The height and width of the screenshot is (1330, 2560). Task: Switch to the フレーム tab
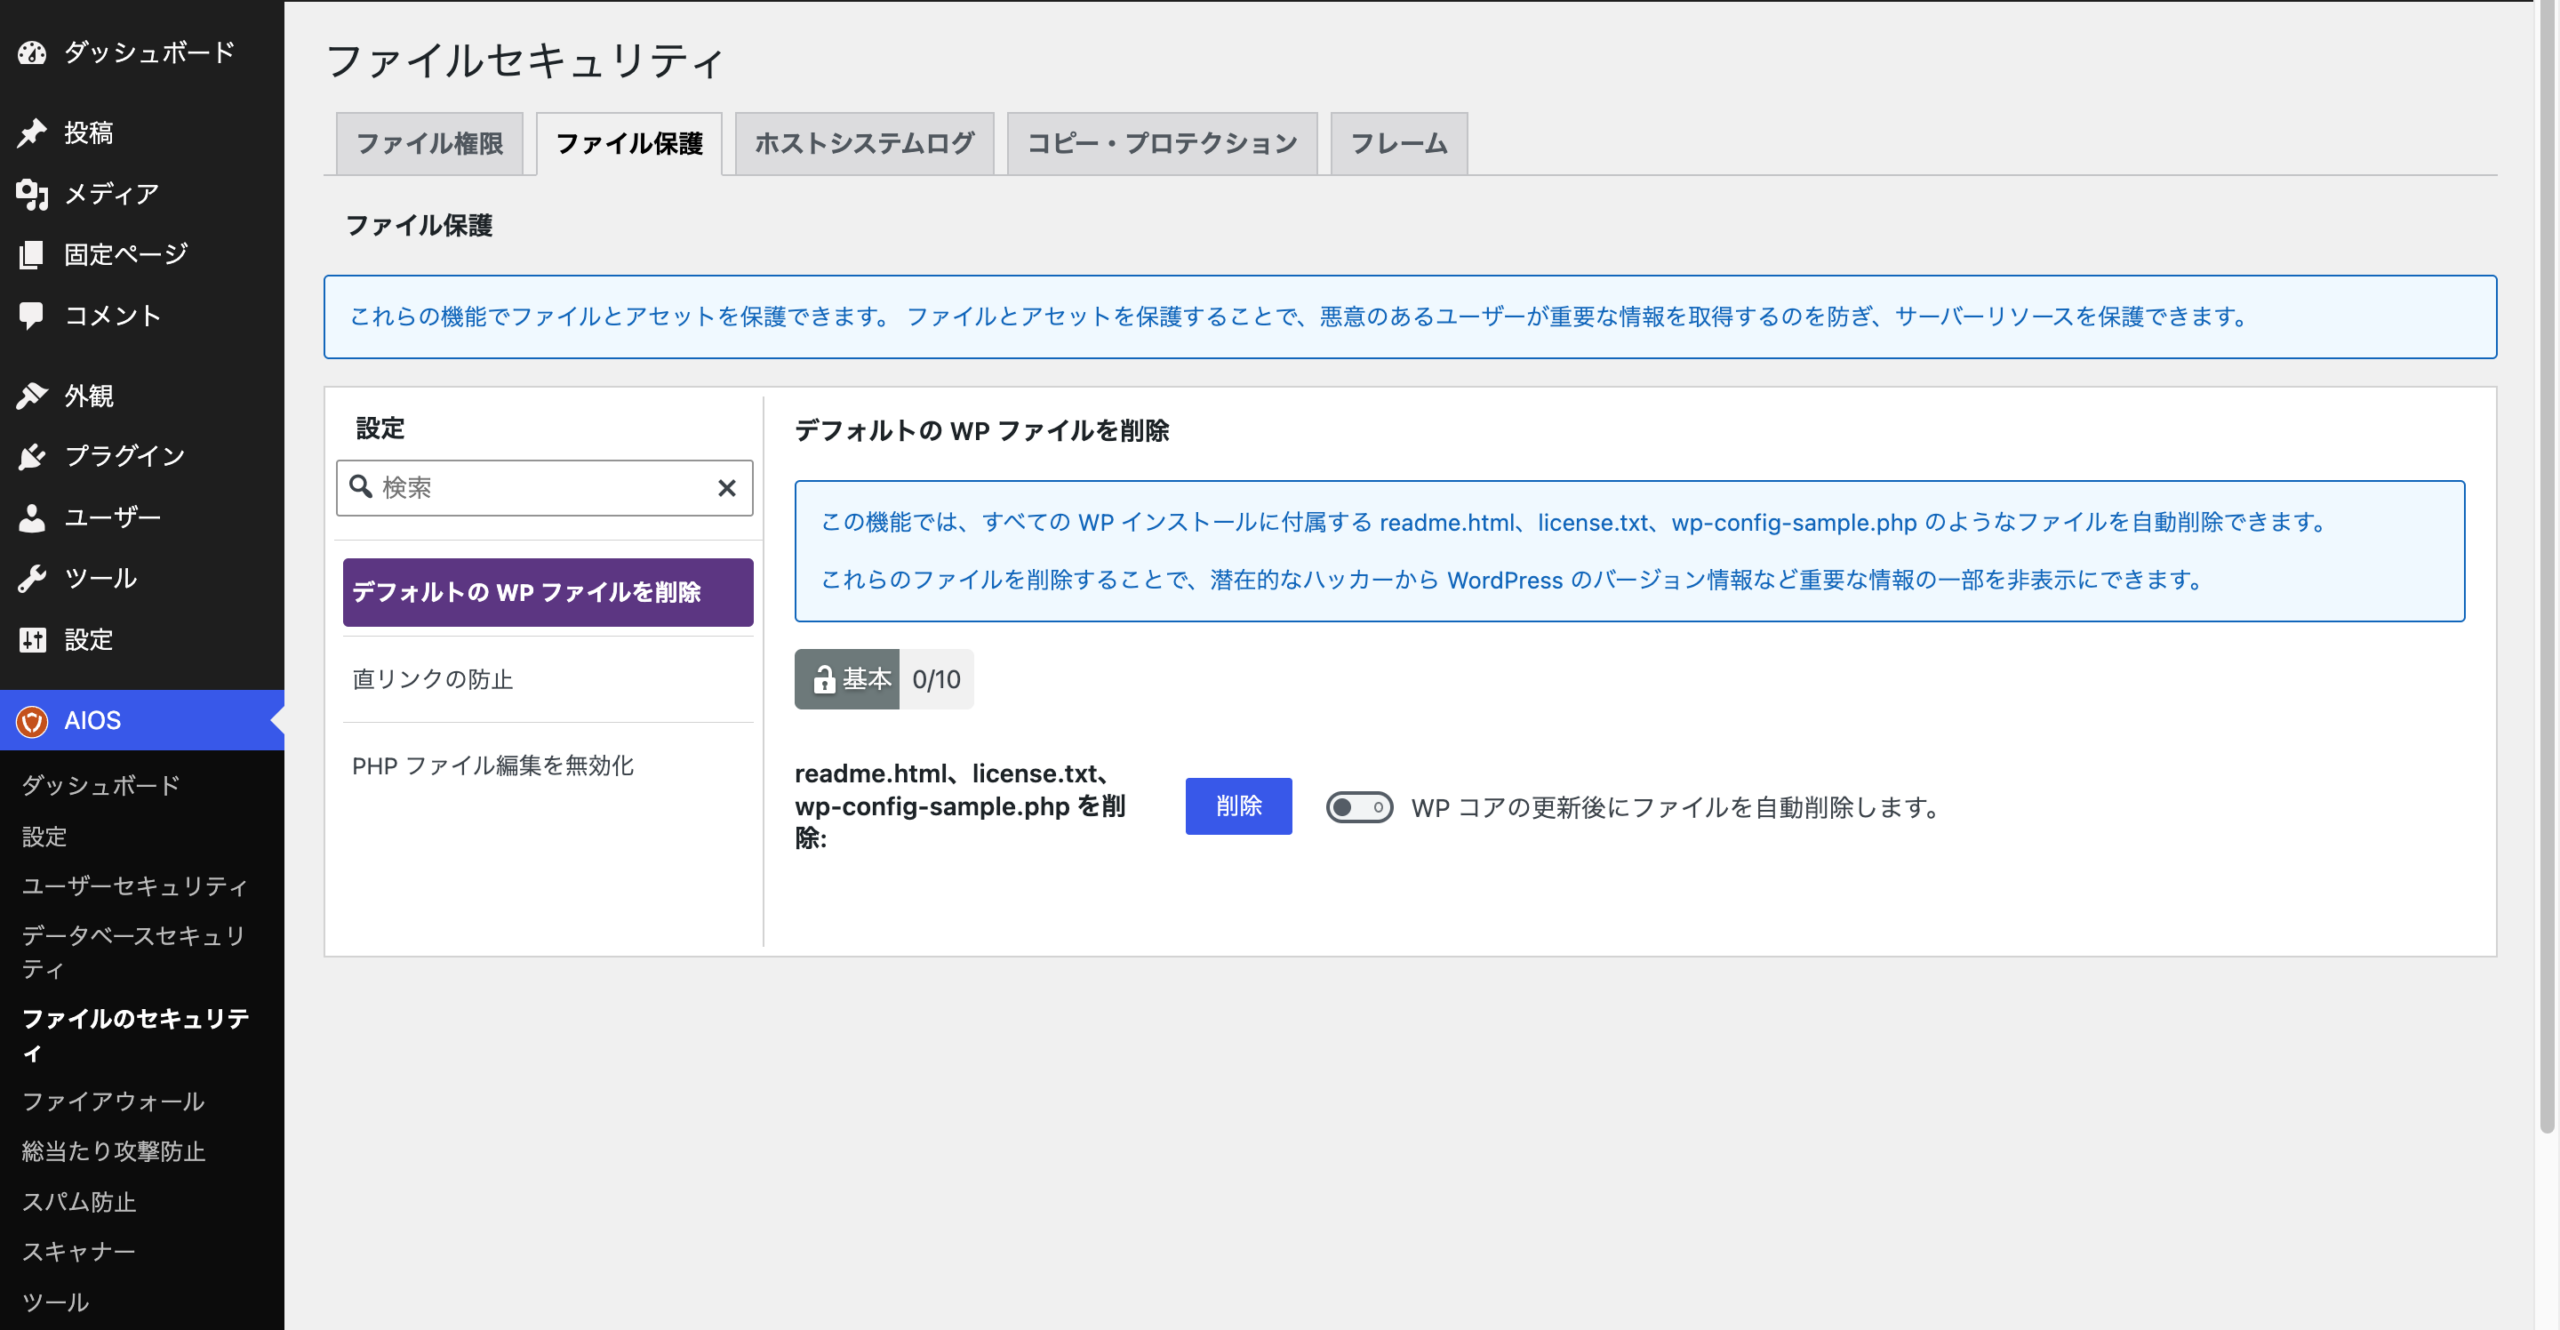pos(1399,143)
